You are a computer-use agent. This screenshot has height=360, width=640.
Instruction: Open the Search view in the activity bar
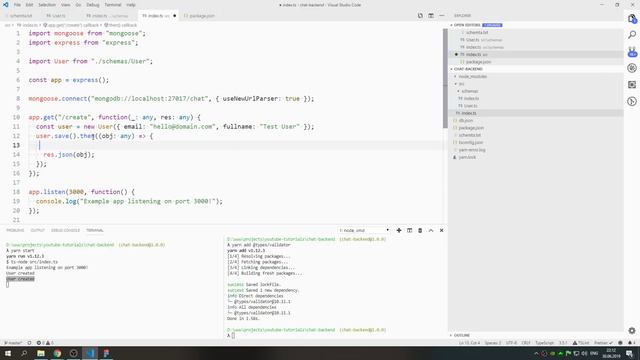632,35
